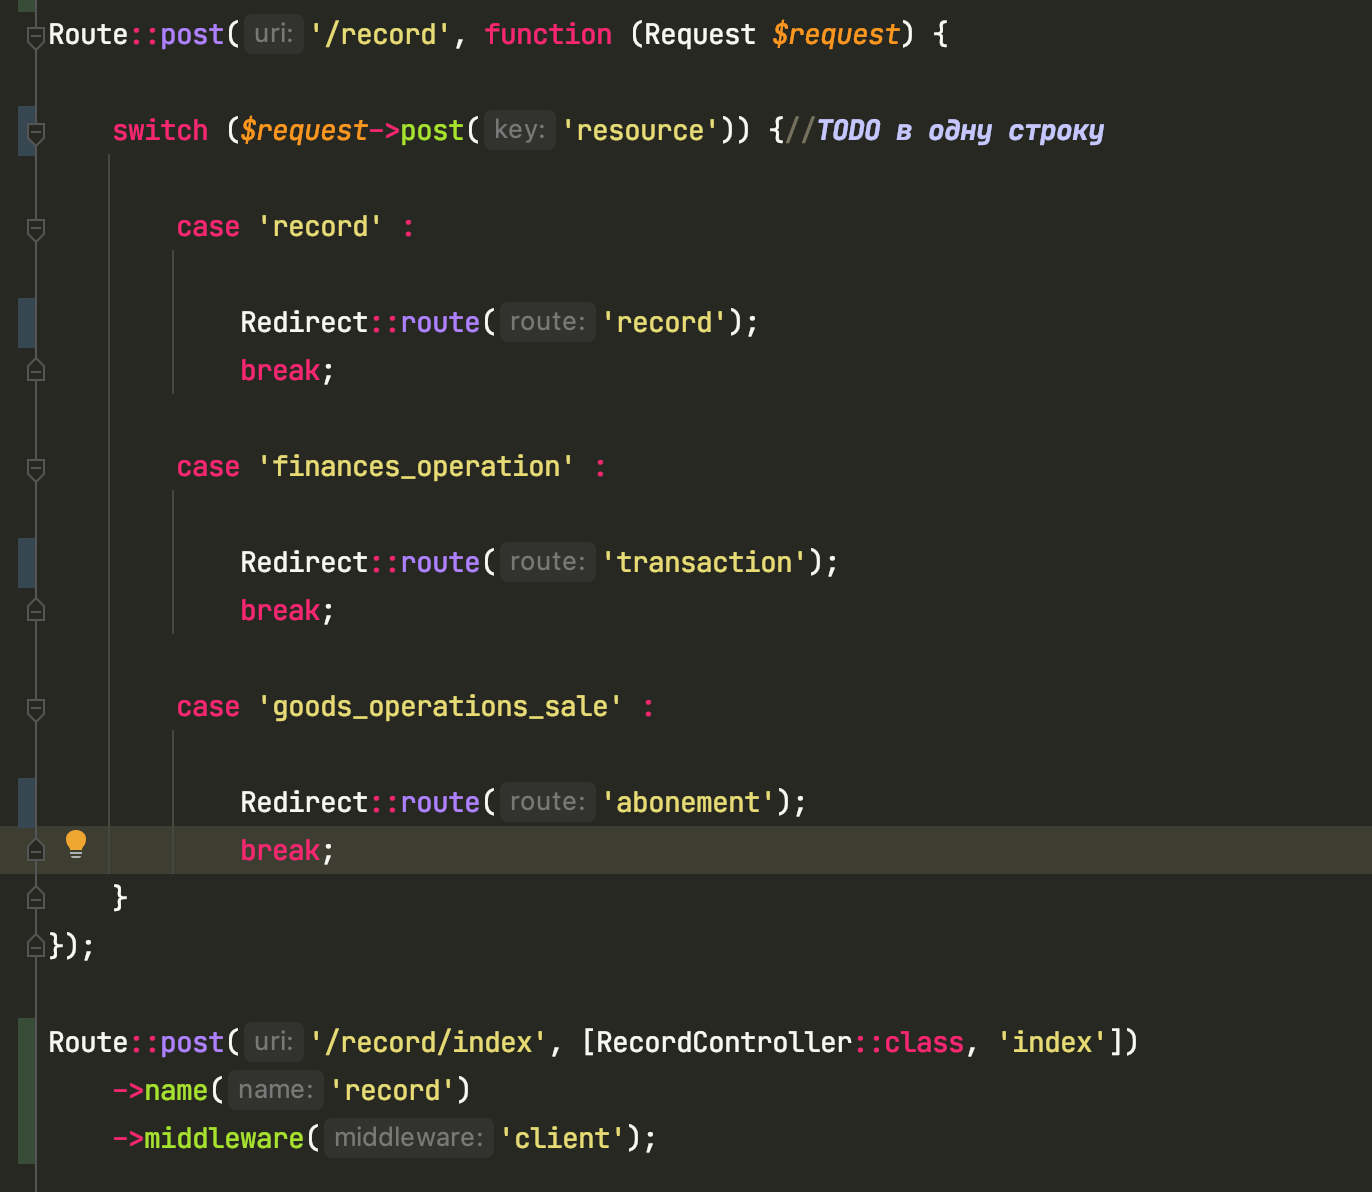The image size is (1372, 1192).
Task: Click the '$request' parameter in function signature
Action: pos(836,35)
